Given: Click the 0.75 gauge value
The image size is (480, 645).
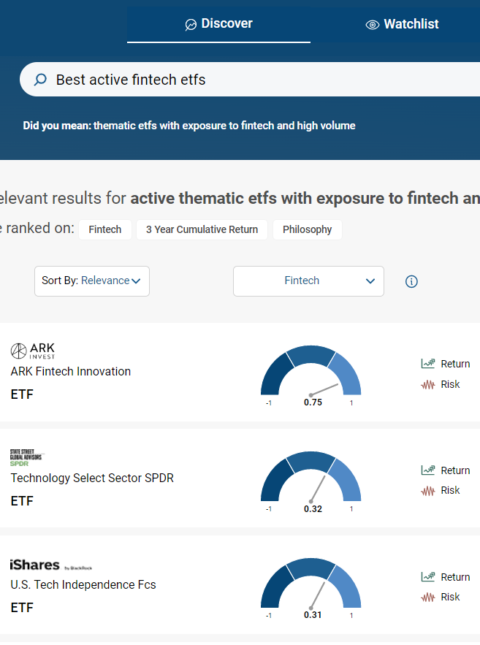Looking at the screenshot, I should [x=313, y=402].
